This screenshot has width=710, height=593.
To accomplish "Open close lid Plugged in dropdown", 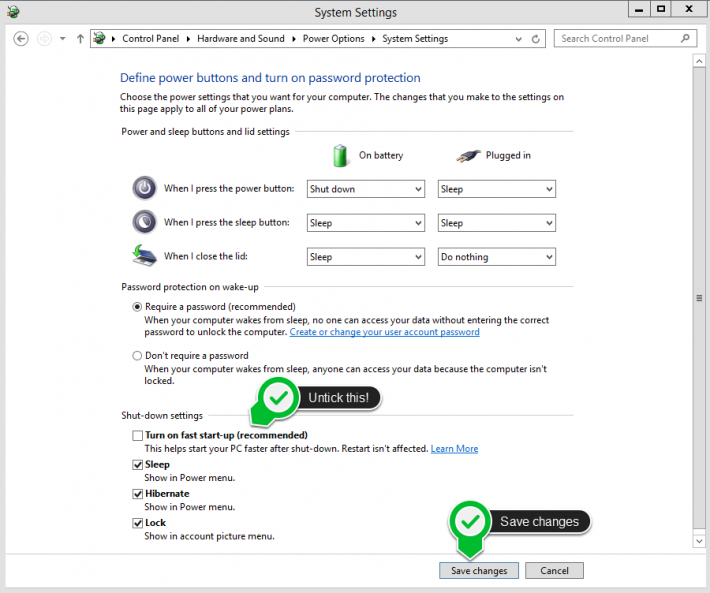I will click(496, 257).
